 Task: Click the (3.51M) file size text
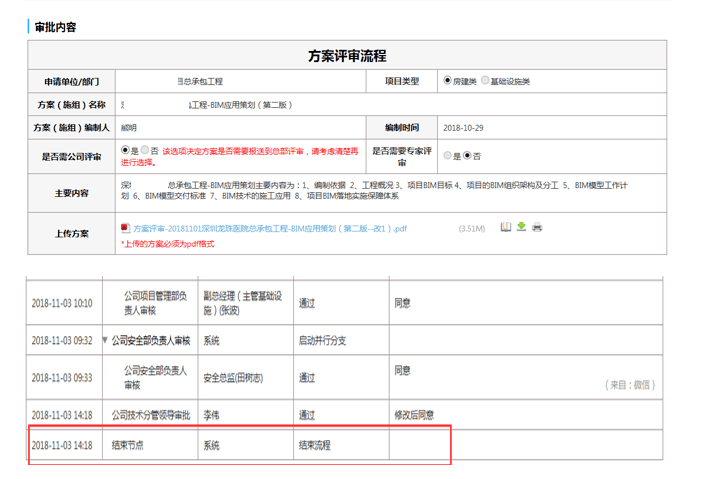(472, 229)
